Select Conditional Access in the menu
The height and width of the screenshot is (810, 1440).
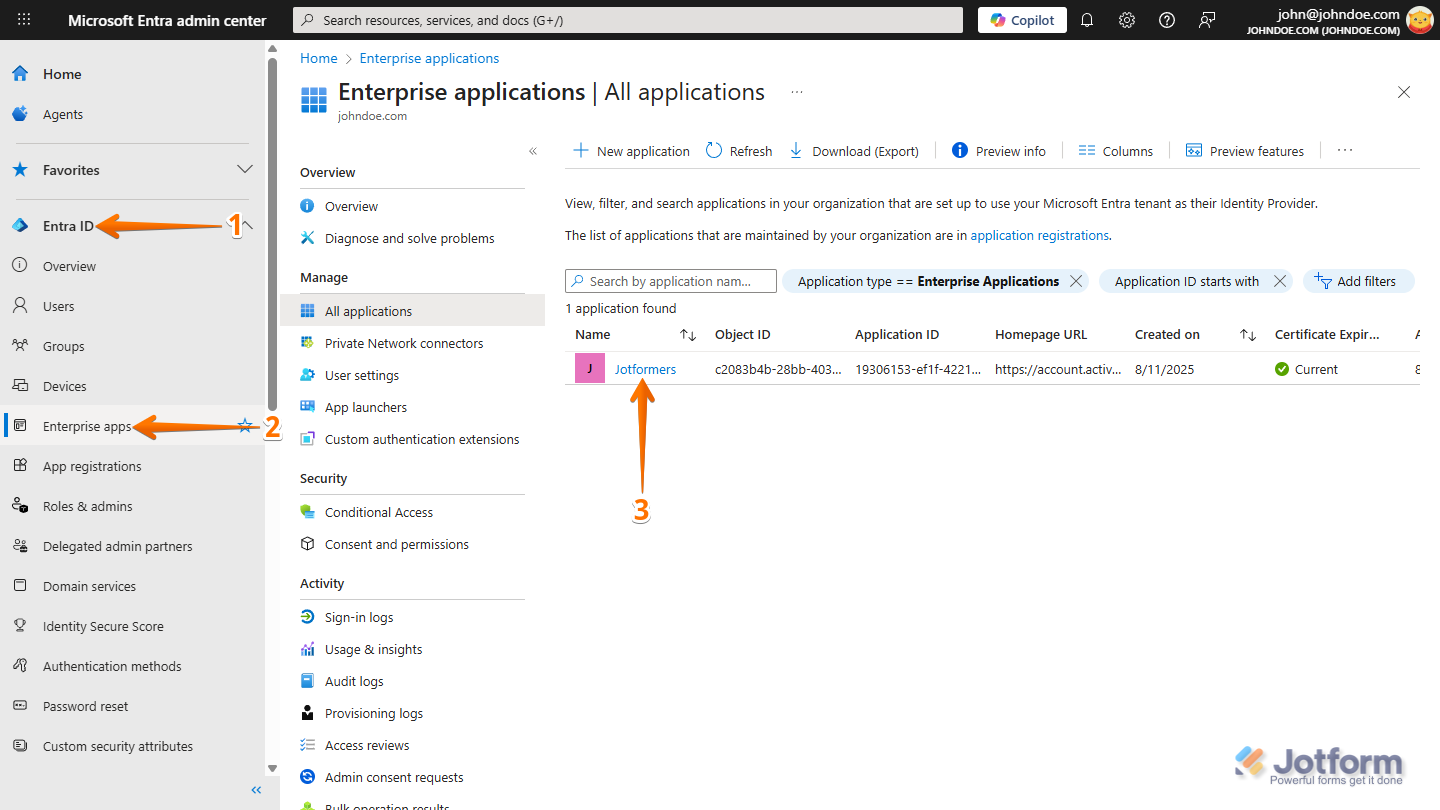coord(379,512)
